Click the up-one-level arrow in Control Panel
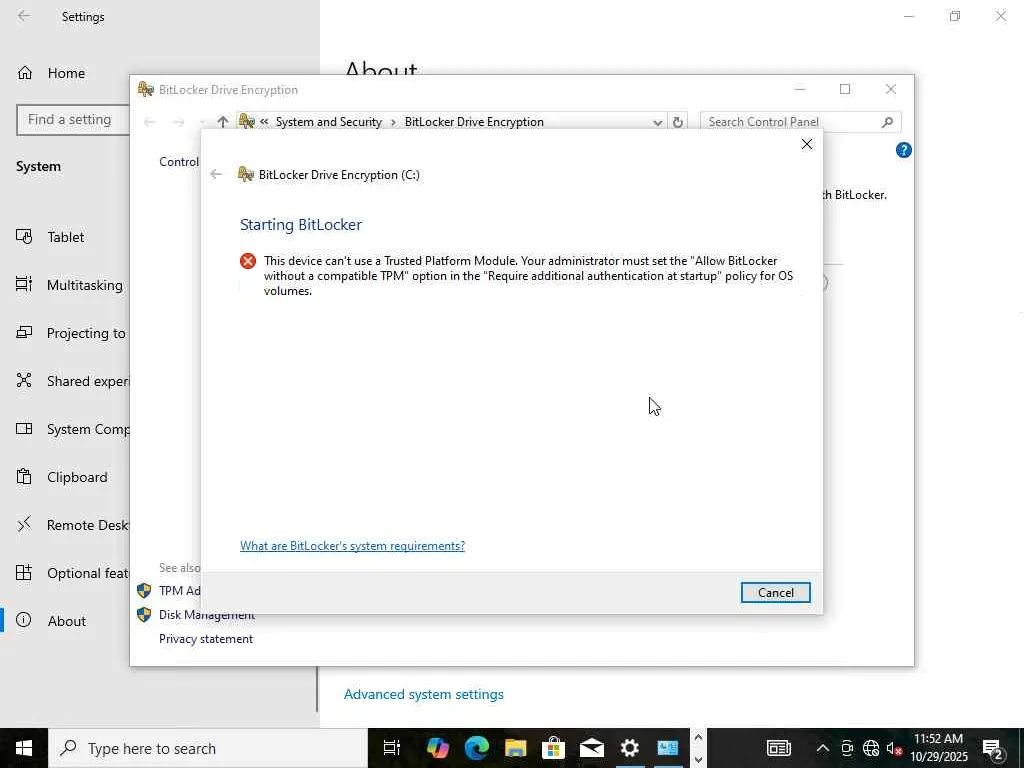 coord(223,122)
